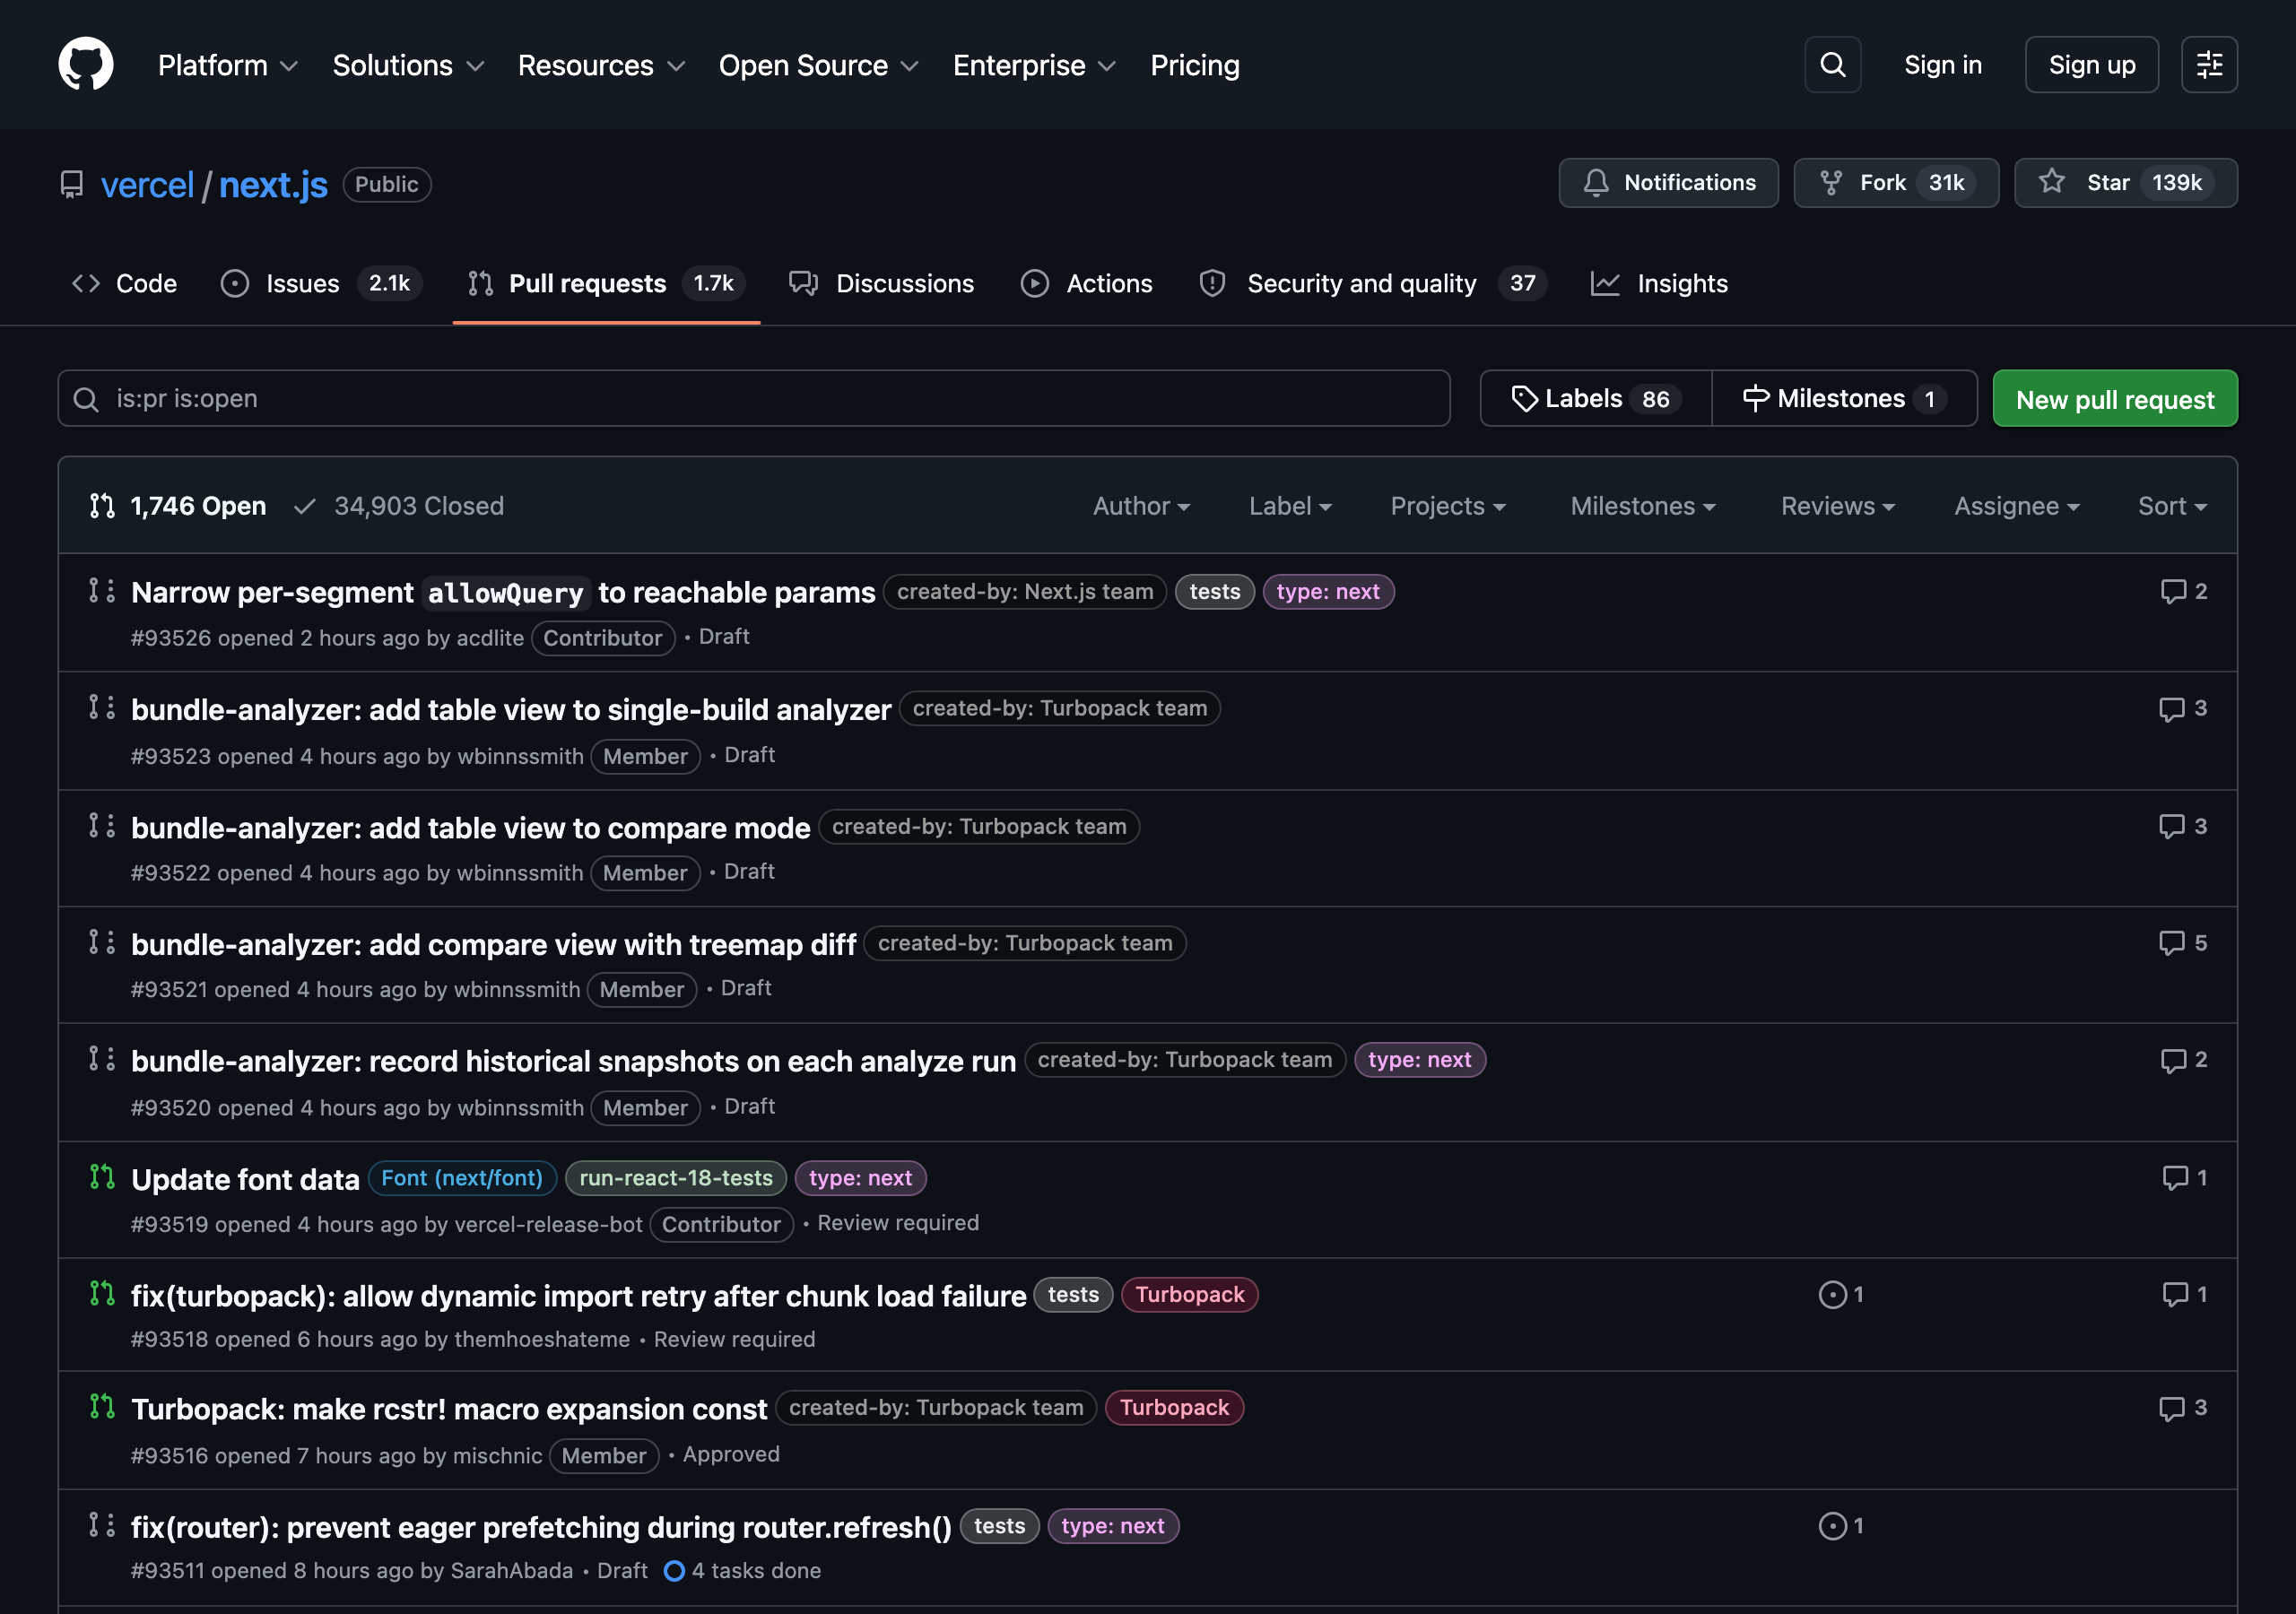Screen dimensions: 2296x1614
Task: Click the draft PR icon for #93526
Action: 102,591
